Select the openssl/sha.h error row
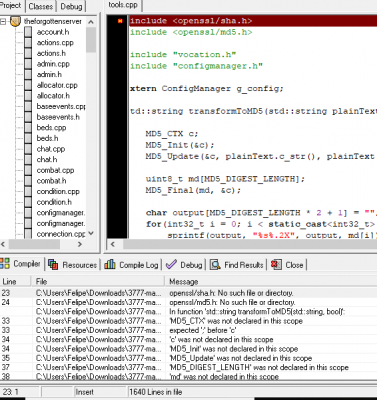 188,293
